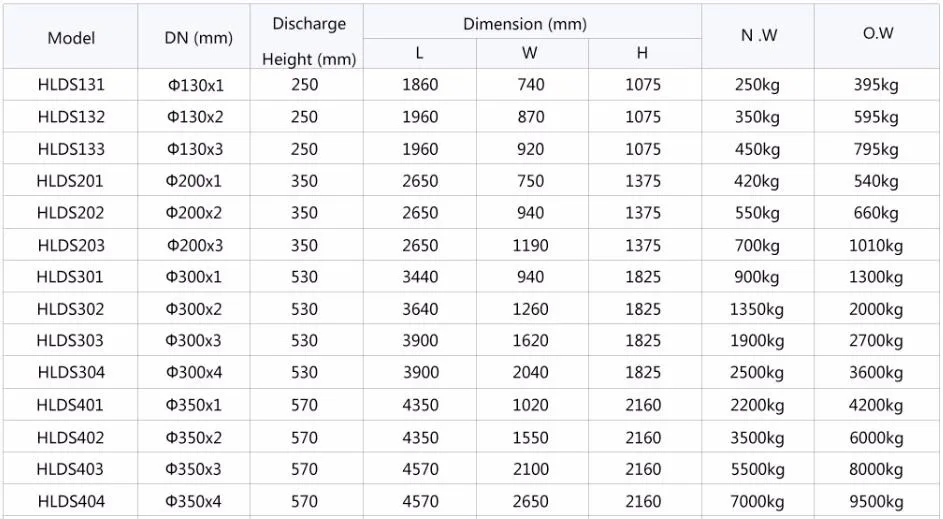Select the HLDS301 row model name
Viewport: 943px width, 519px height.
point(70,277)
